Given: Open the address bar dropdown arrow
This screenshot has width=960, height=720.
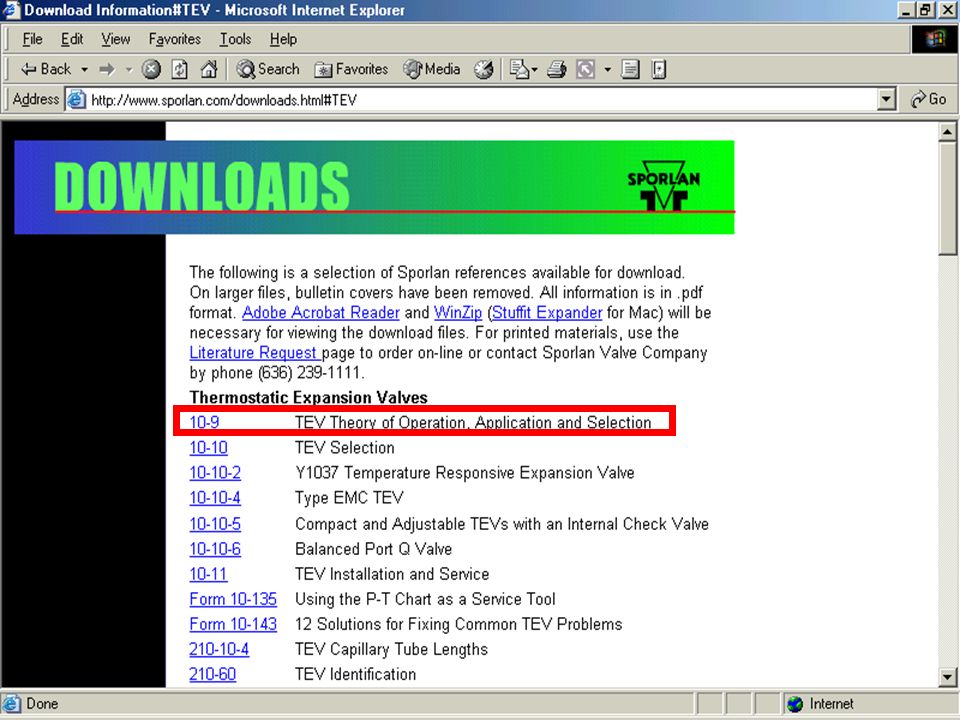Looking at the screenshot, I should click(x=886, y=99).
